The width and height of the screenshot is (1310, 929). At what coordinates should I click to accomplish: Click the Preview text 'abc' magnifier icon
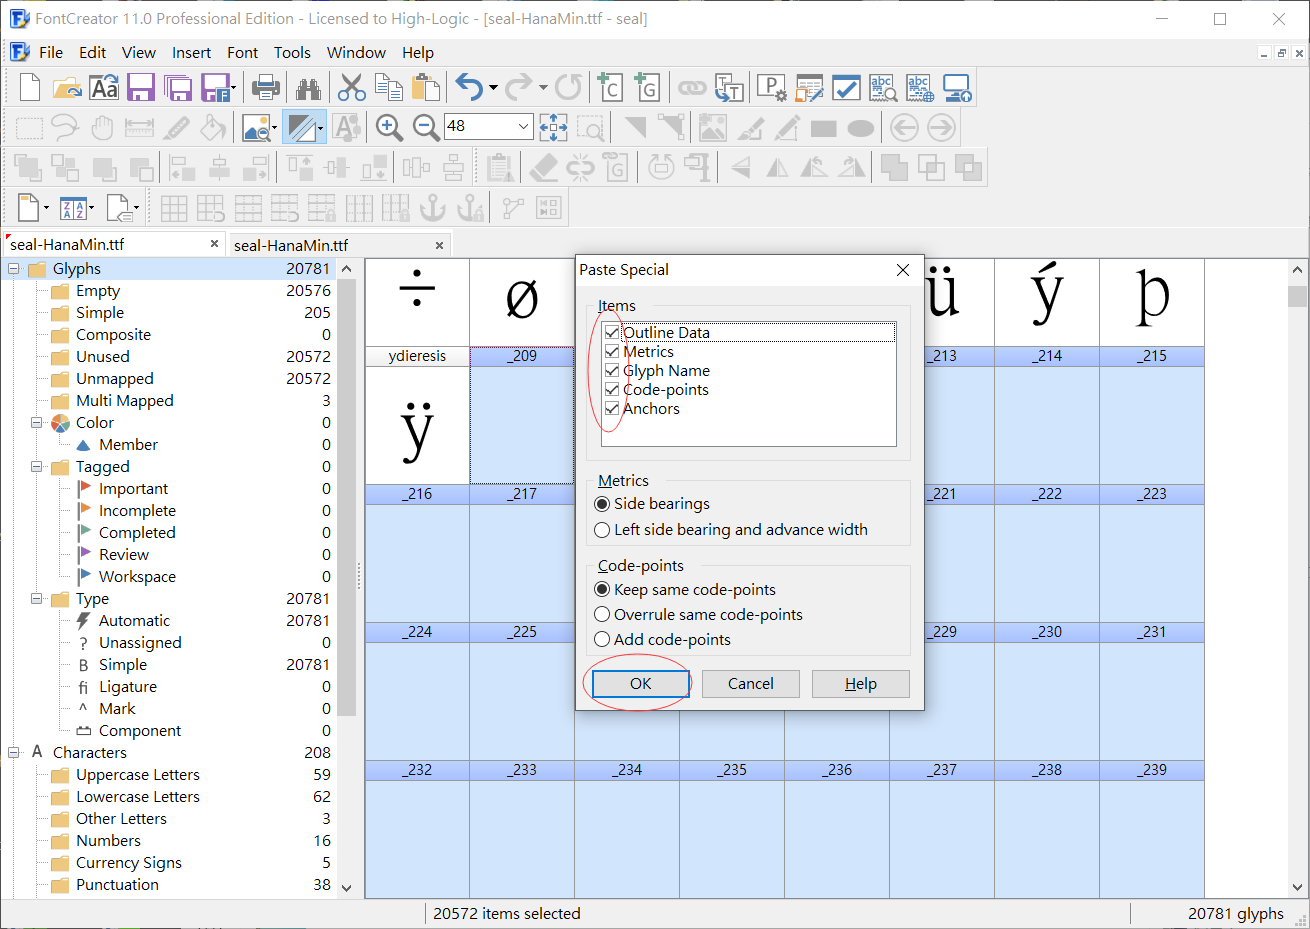click(882, 88)
